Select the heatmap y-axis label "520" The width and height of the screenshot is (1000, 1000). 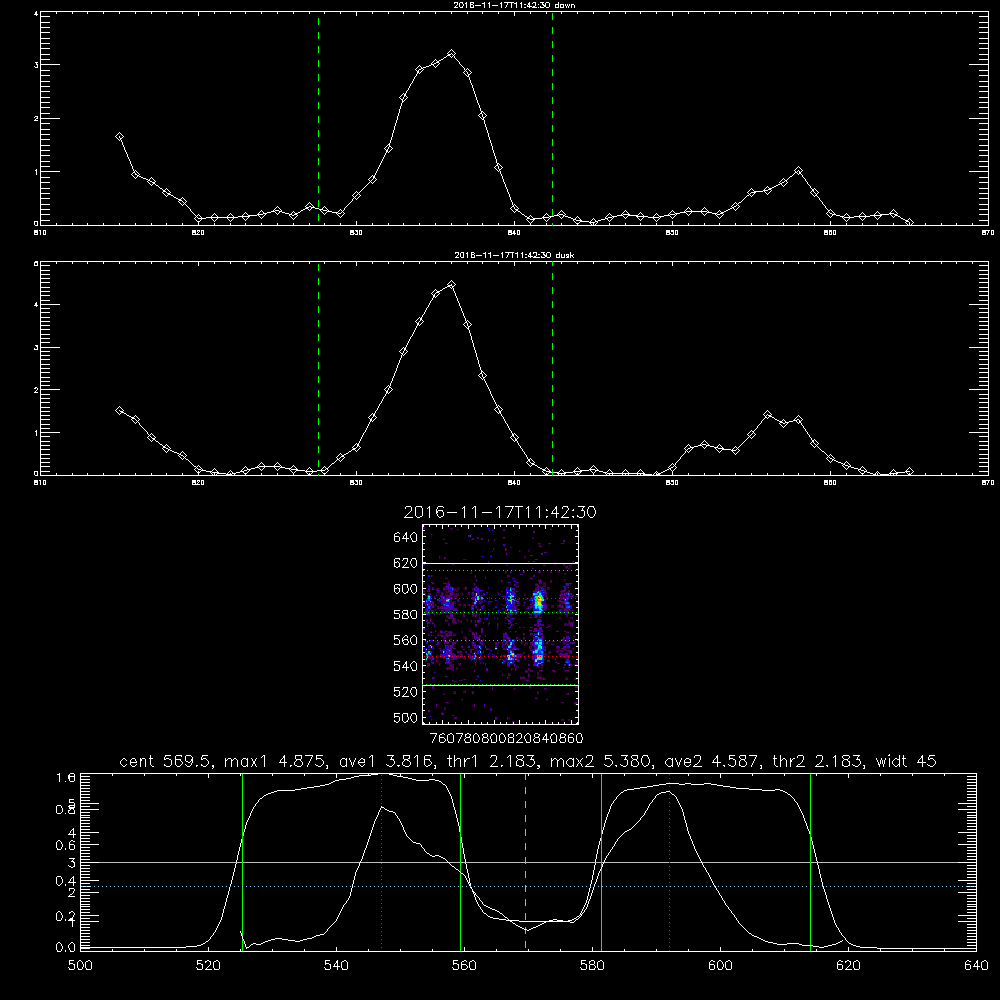pyautogui.click(x=406, y=692)
